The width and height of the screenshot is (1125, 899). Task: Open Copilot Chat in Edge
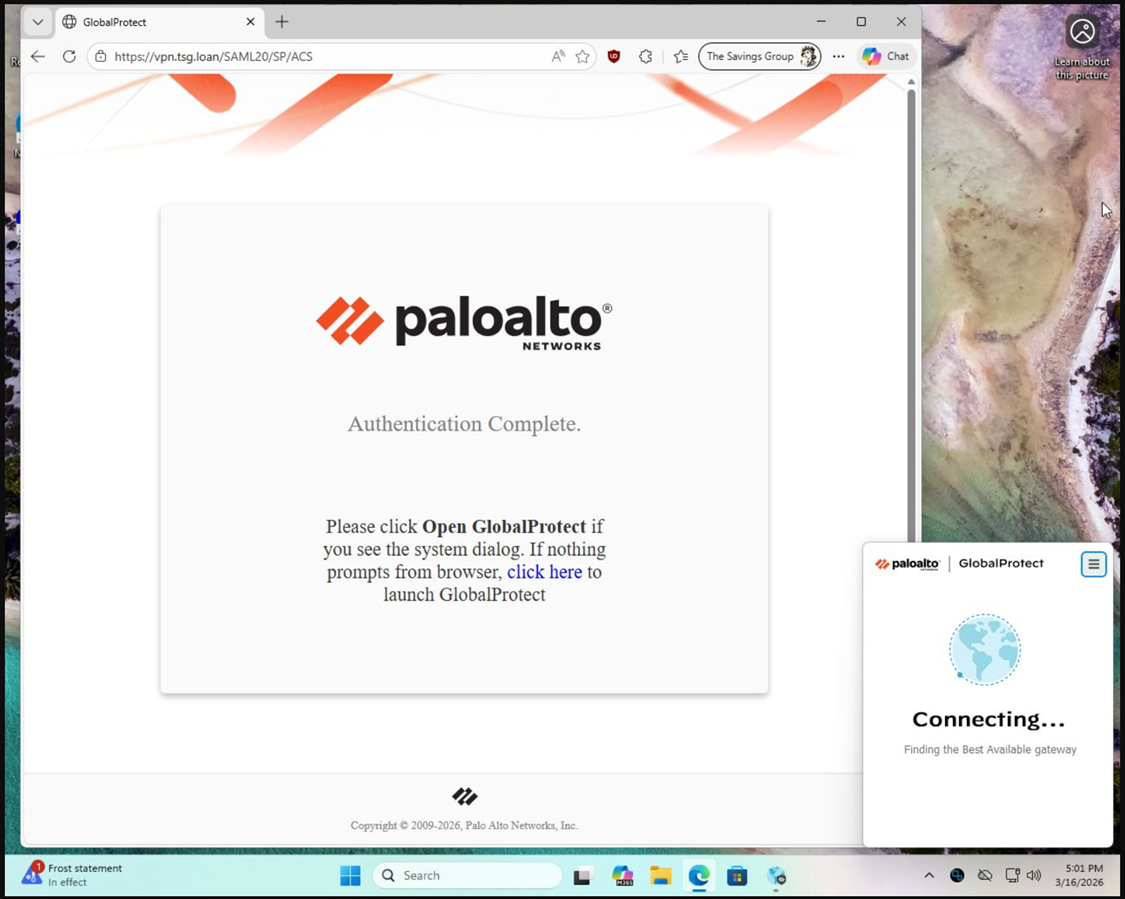[x=886, y=57]
